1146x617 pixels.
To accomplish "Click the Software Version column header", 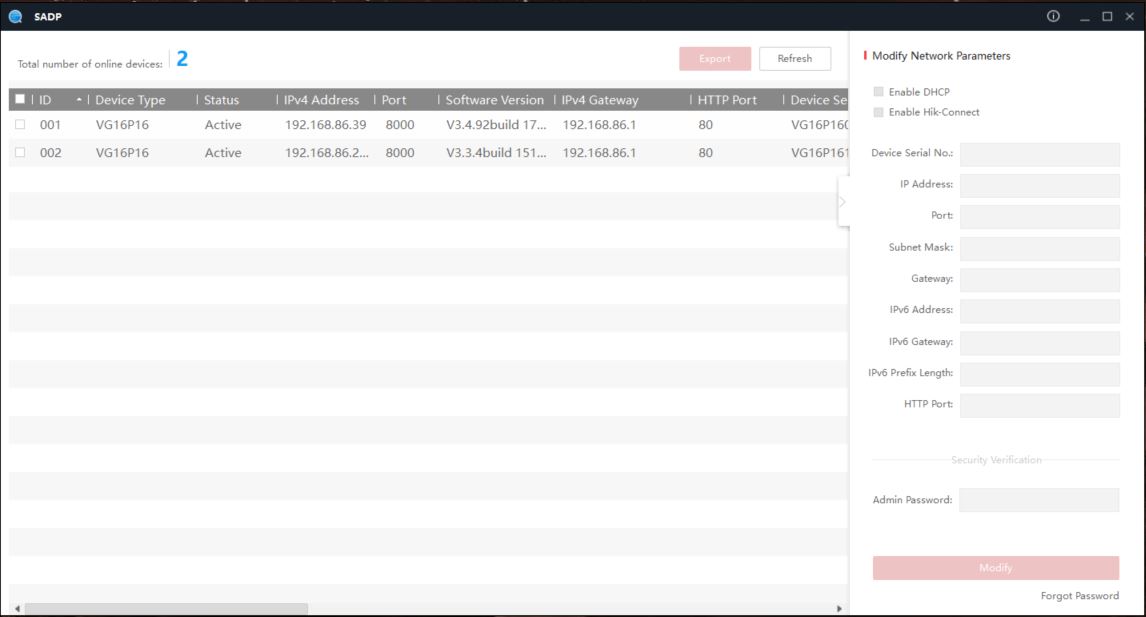I will [x=494, y=100].
